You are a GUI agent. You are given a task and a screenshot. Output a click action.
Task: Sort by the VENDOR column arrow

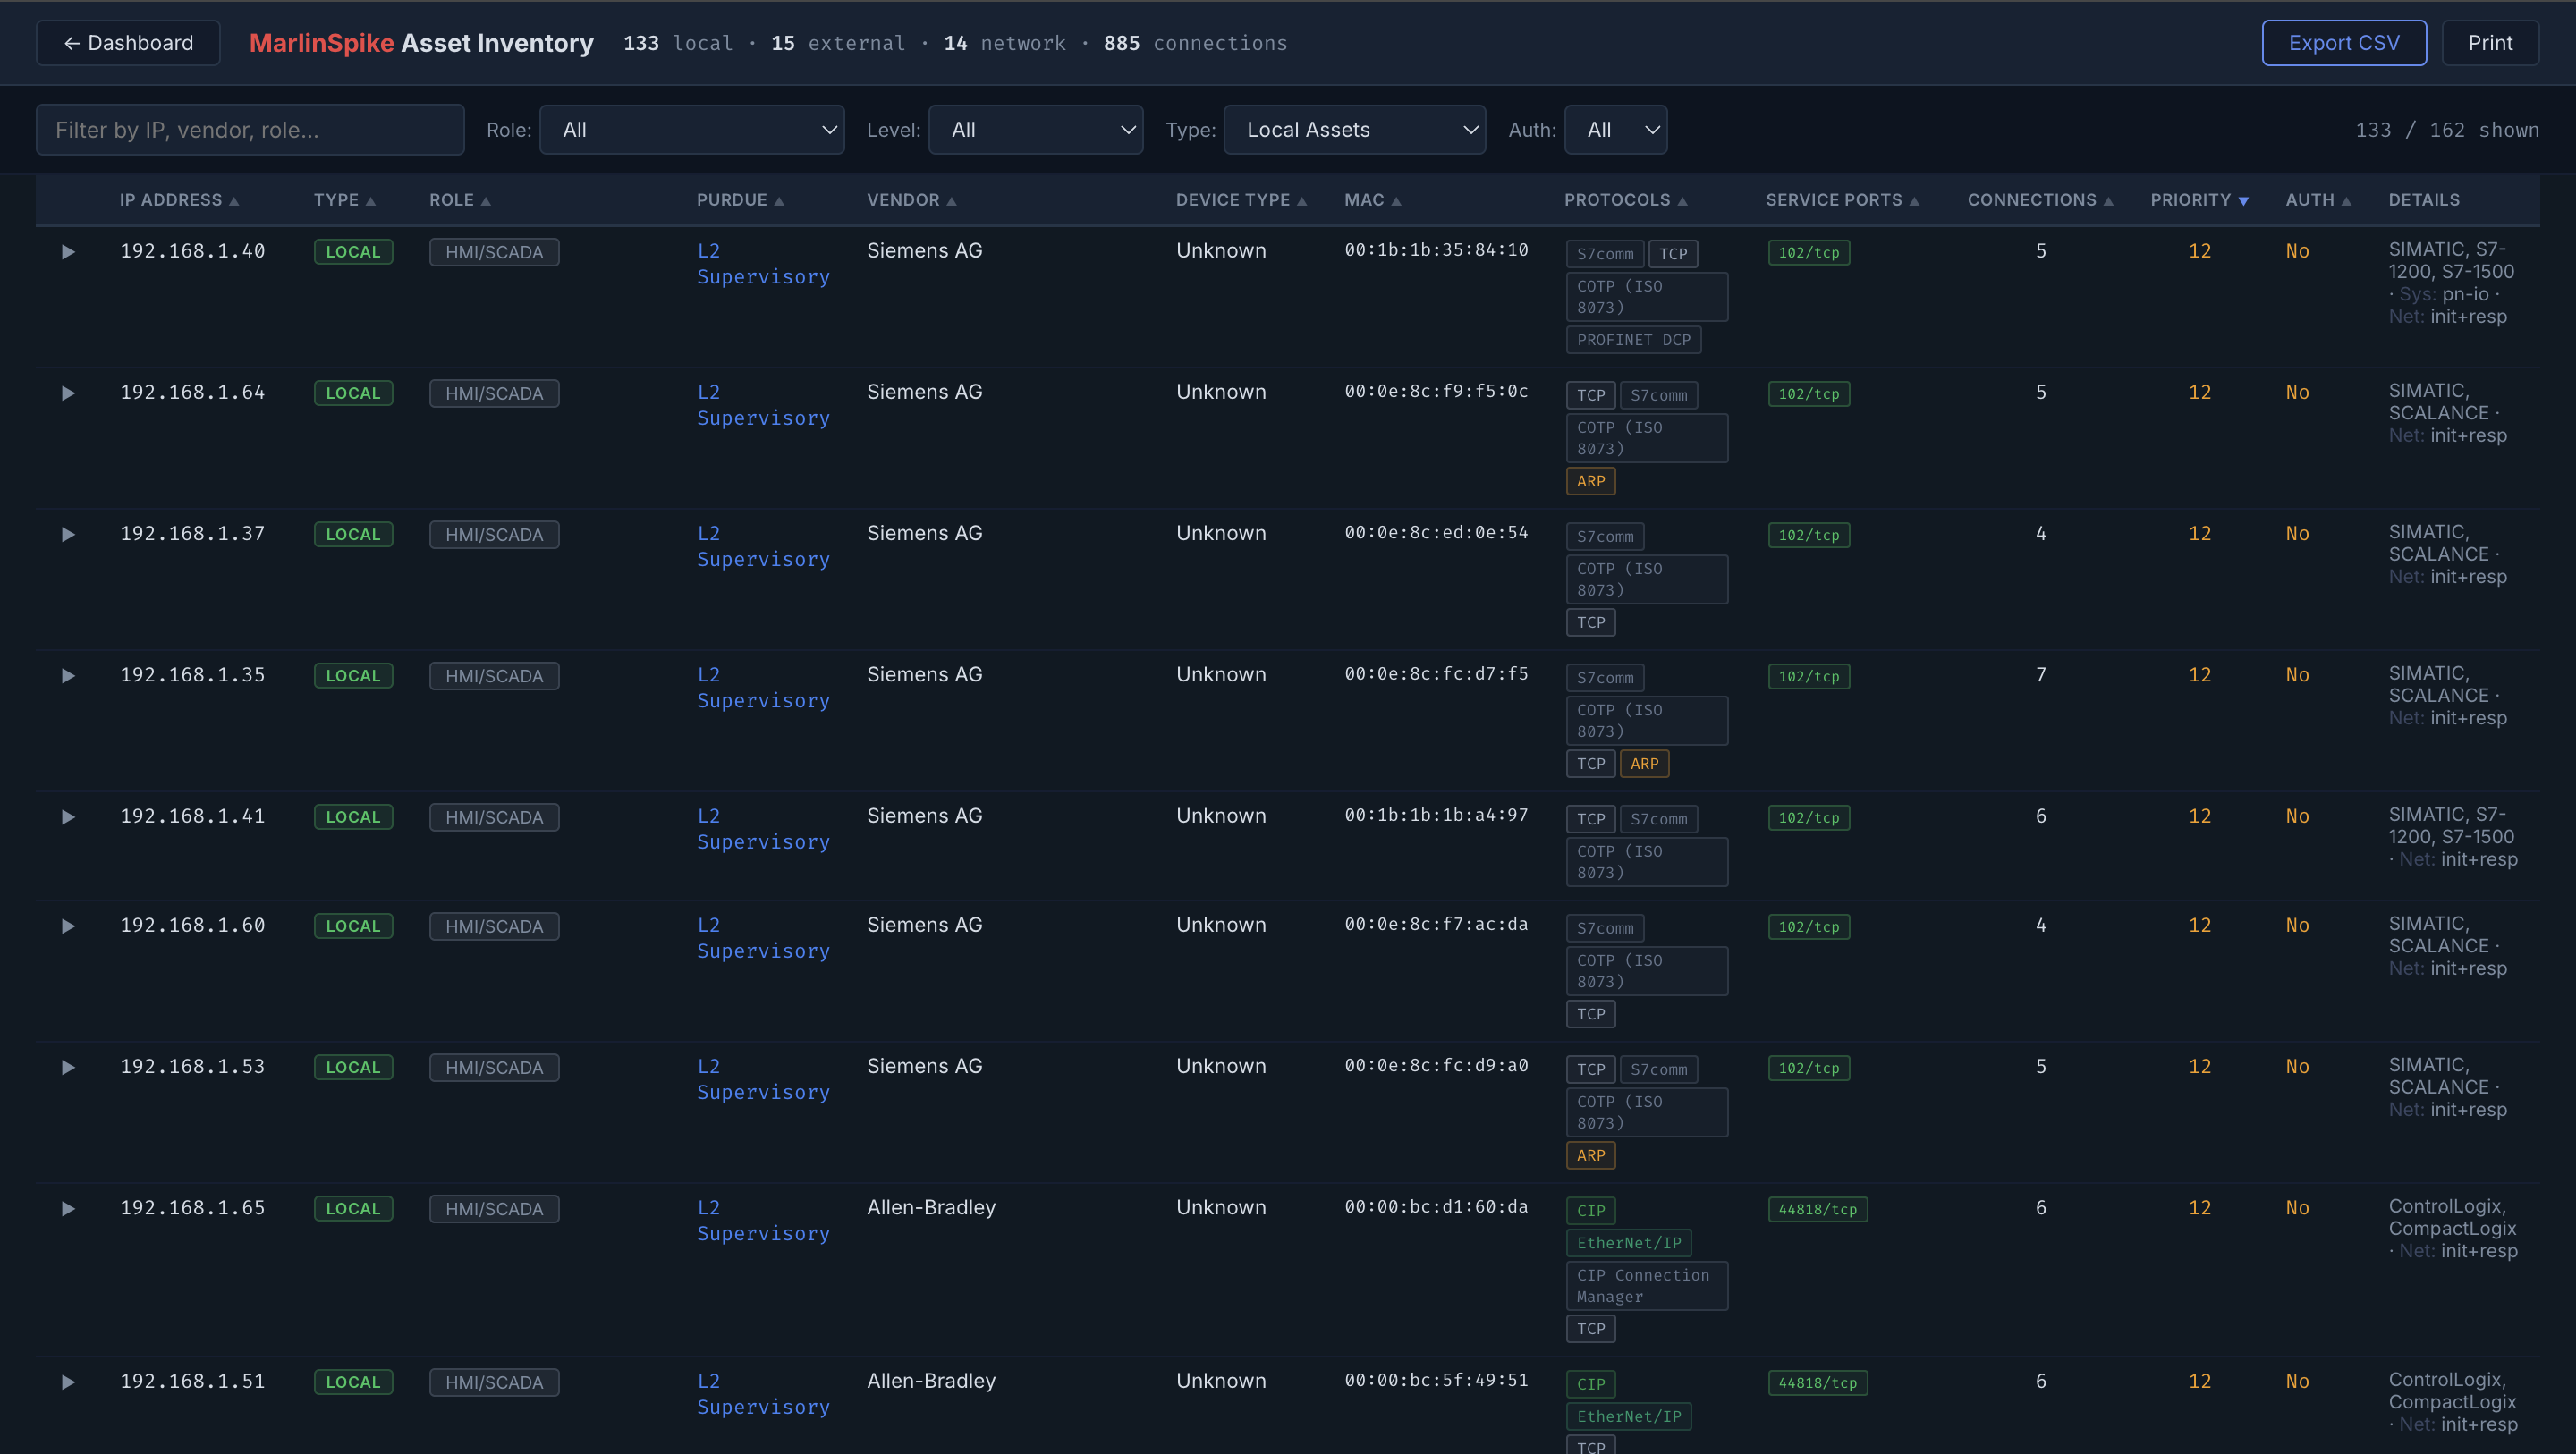click(950, 200)
